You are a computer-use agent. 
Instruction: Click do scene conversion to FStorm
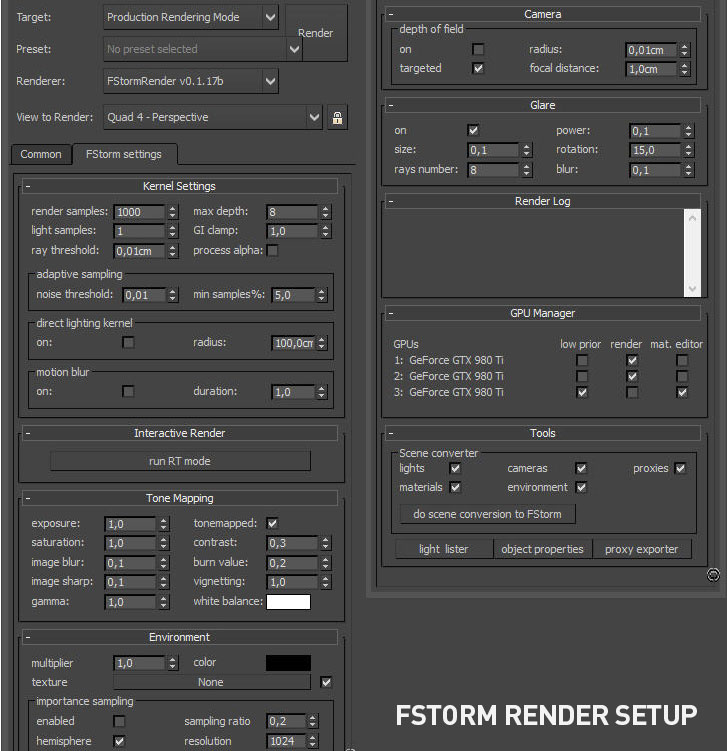[x=488, y=514]
